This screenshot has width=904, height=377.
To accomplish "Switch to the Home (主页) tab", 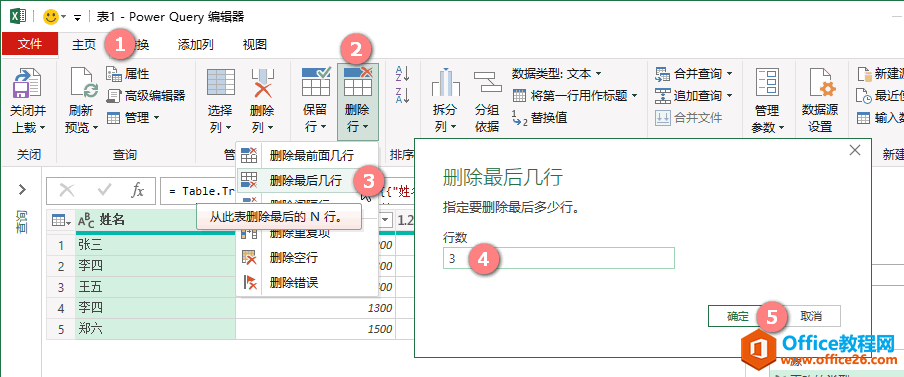I will 84,44.
